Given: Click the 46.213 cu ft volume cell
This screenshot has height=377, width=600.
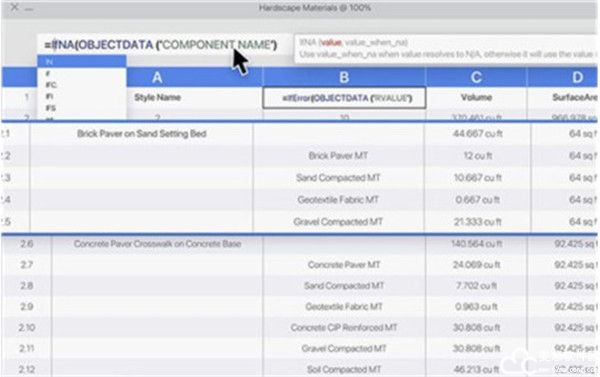Looking at the screenshot, I should tap(476, 369).
